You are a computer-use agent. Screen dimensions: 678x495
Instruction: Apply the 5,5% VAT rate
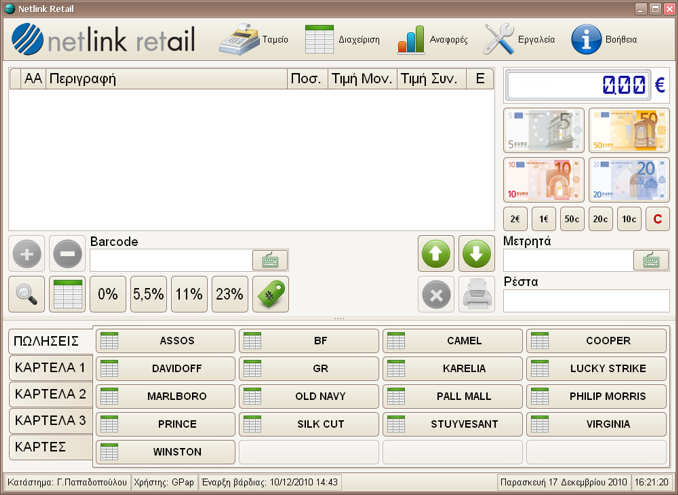(148, 294)
